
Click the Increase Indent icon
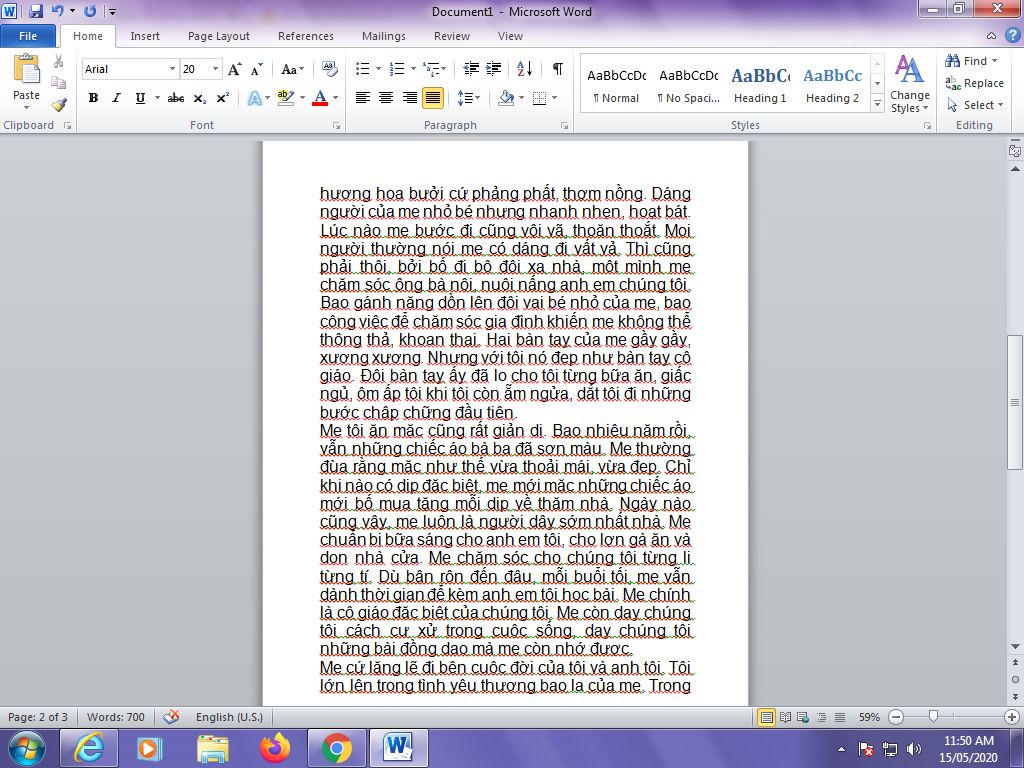click(494, 69)
